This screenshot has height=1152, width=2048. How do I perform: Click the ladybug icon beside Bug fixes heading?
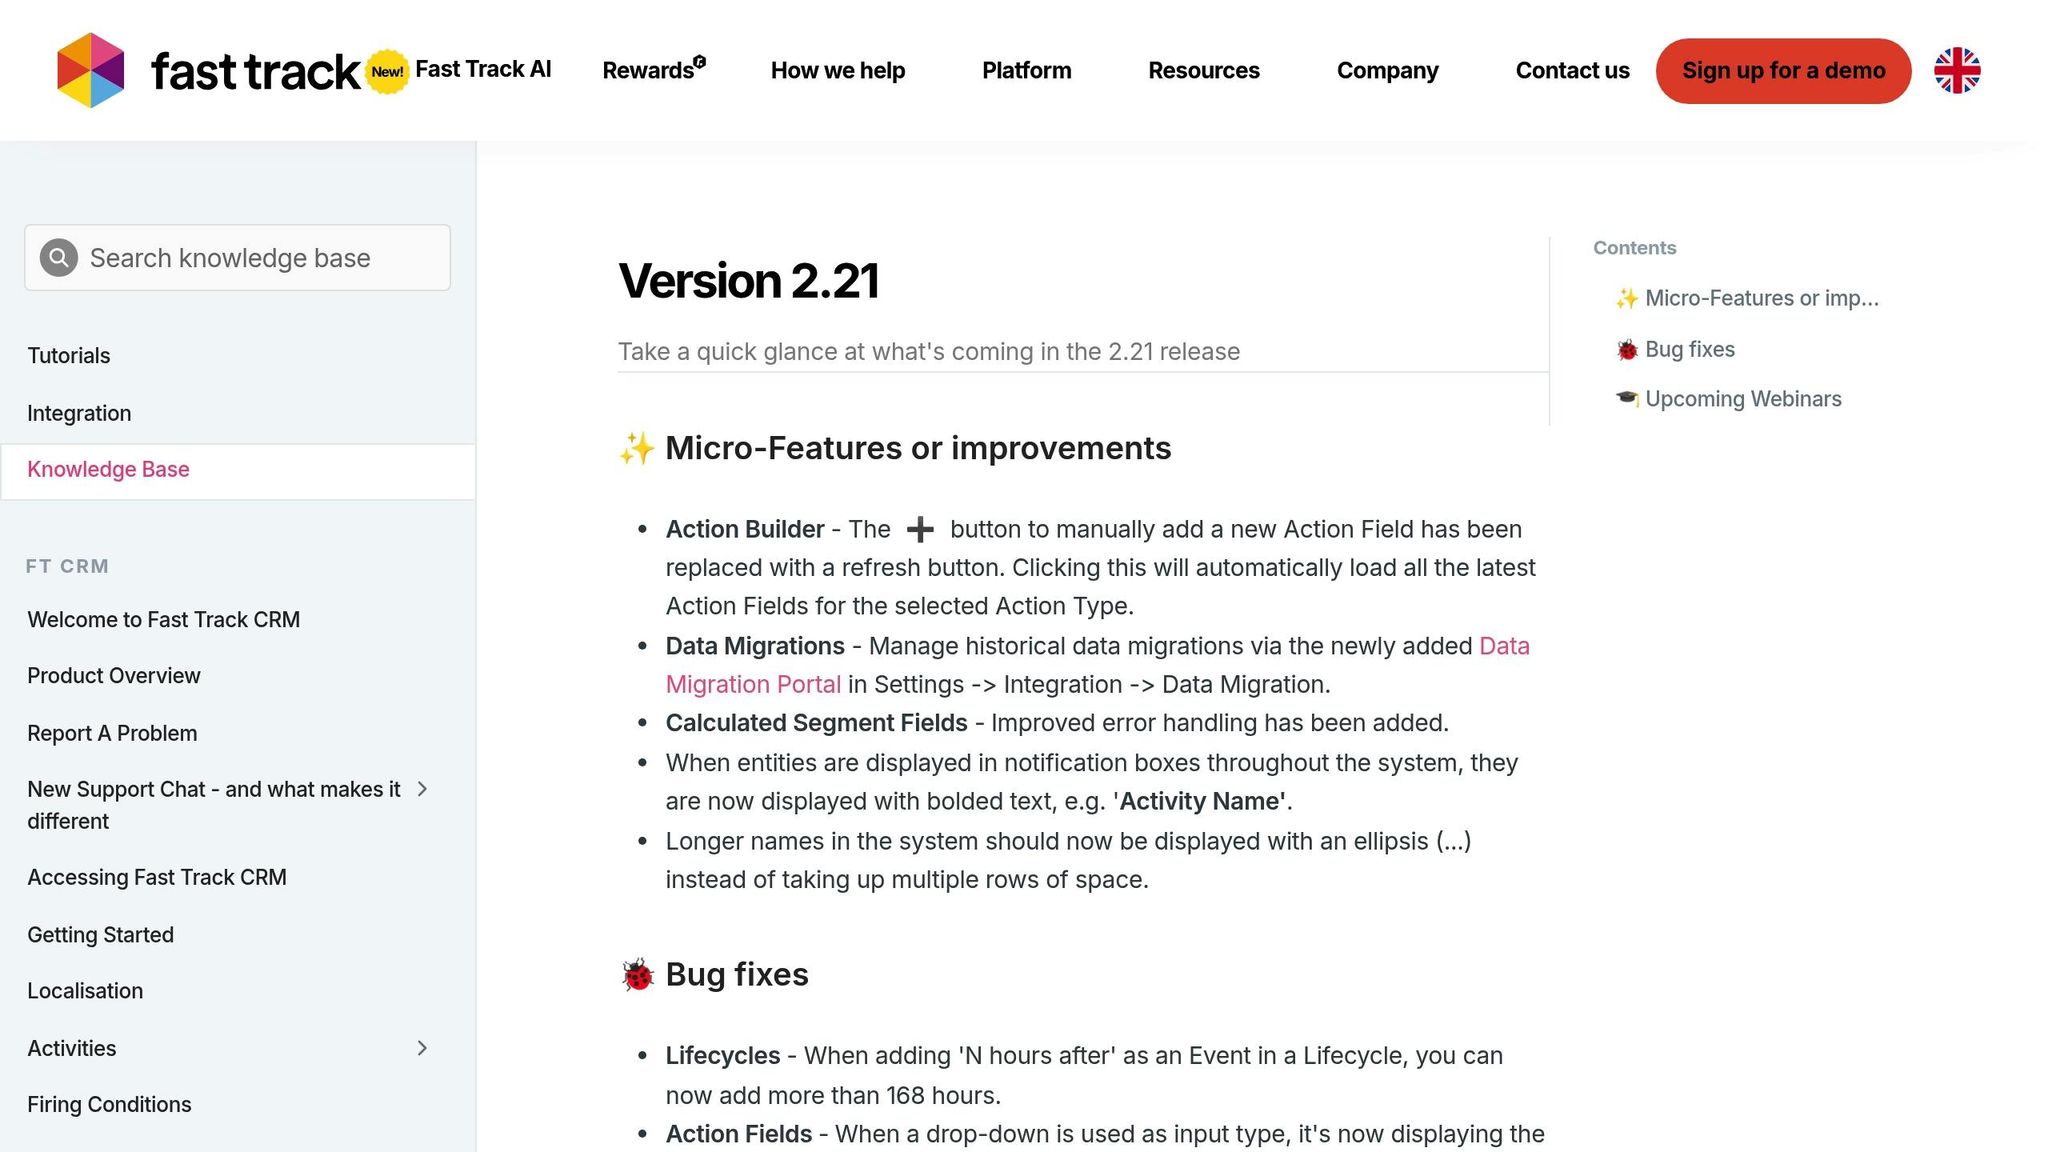(637, 975)
